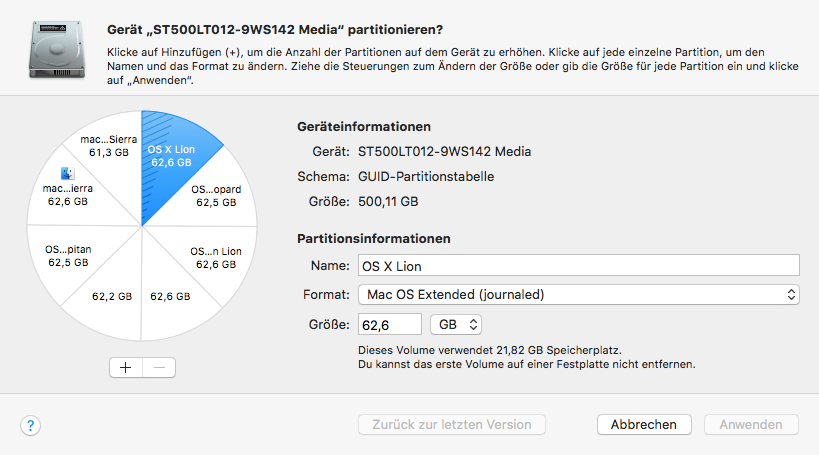Open help with the question mark button
The image size is (819, 455).
(x=31, y=425)
